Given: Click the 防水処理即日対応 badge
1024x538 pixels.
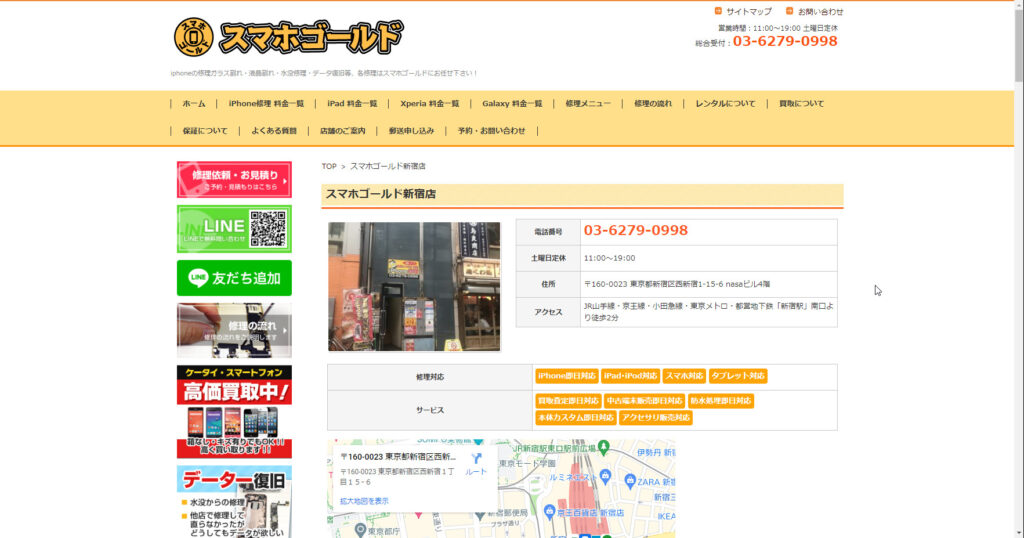Looking at the screenshot, I should point(720,401).
